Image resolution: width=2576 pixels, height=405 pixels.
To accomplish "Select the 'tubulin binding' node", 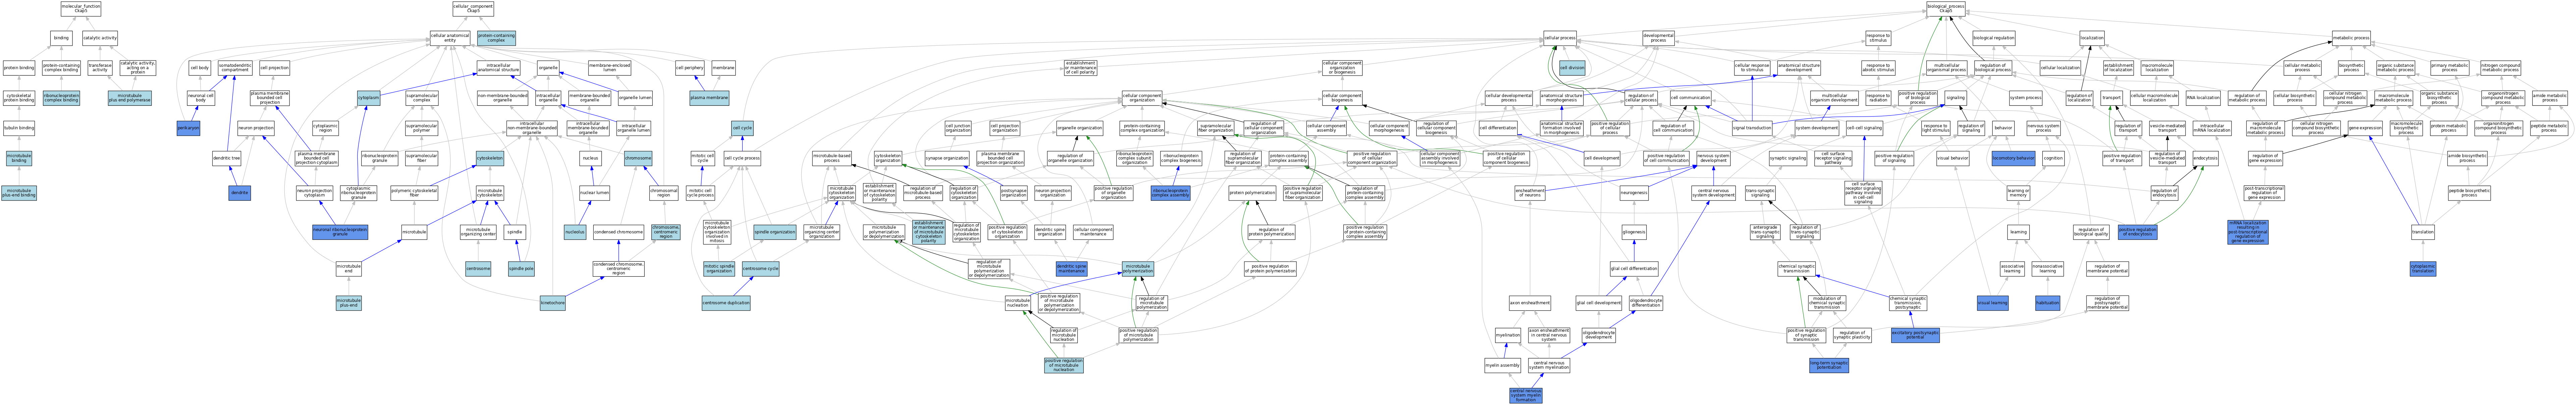I will tap(19, 128).
